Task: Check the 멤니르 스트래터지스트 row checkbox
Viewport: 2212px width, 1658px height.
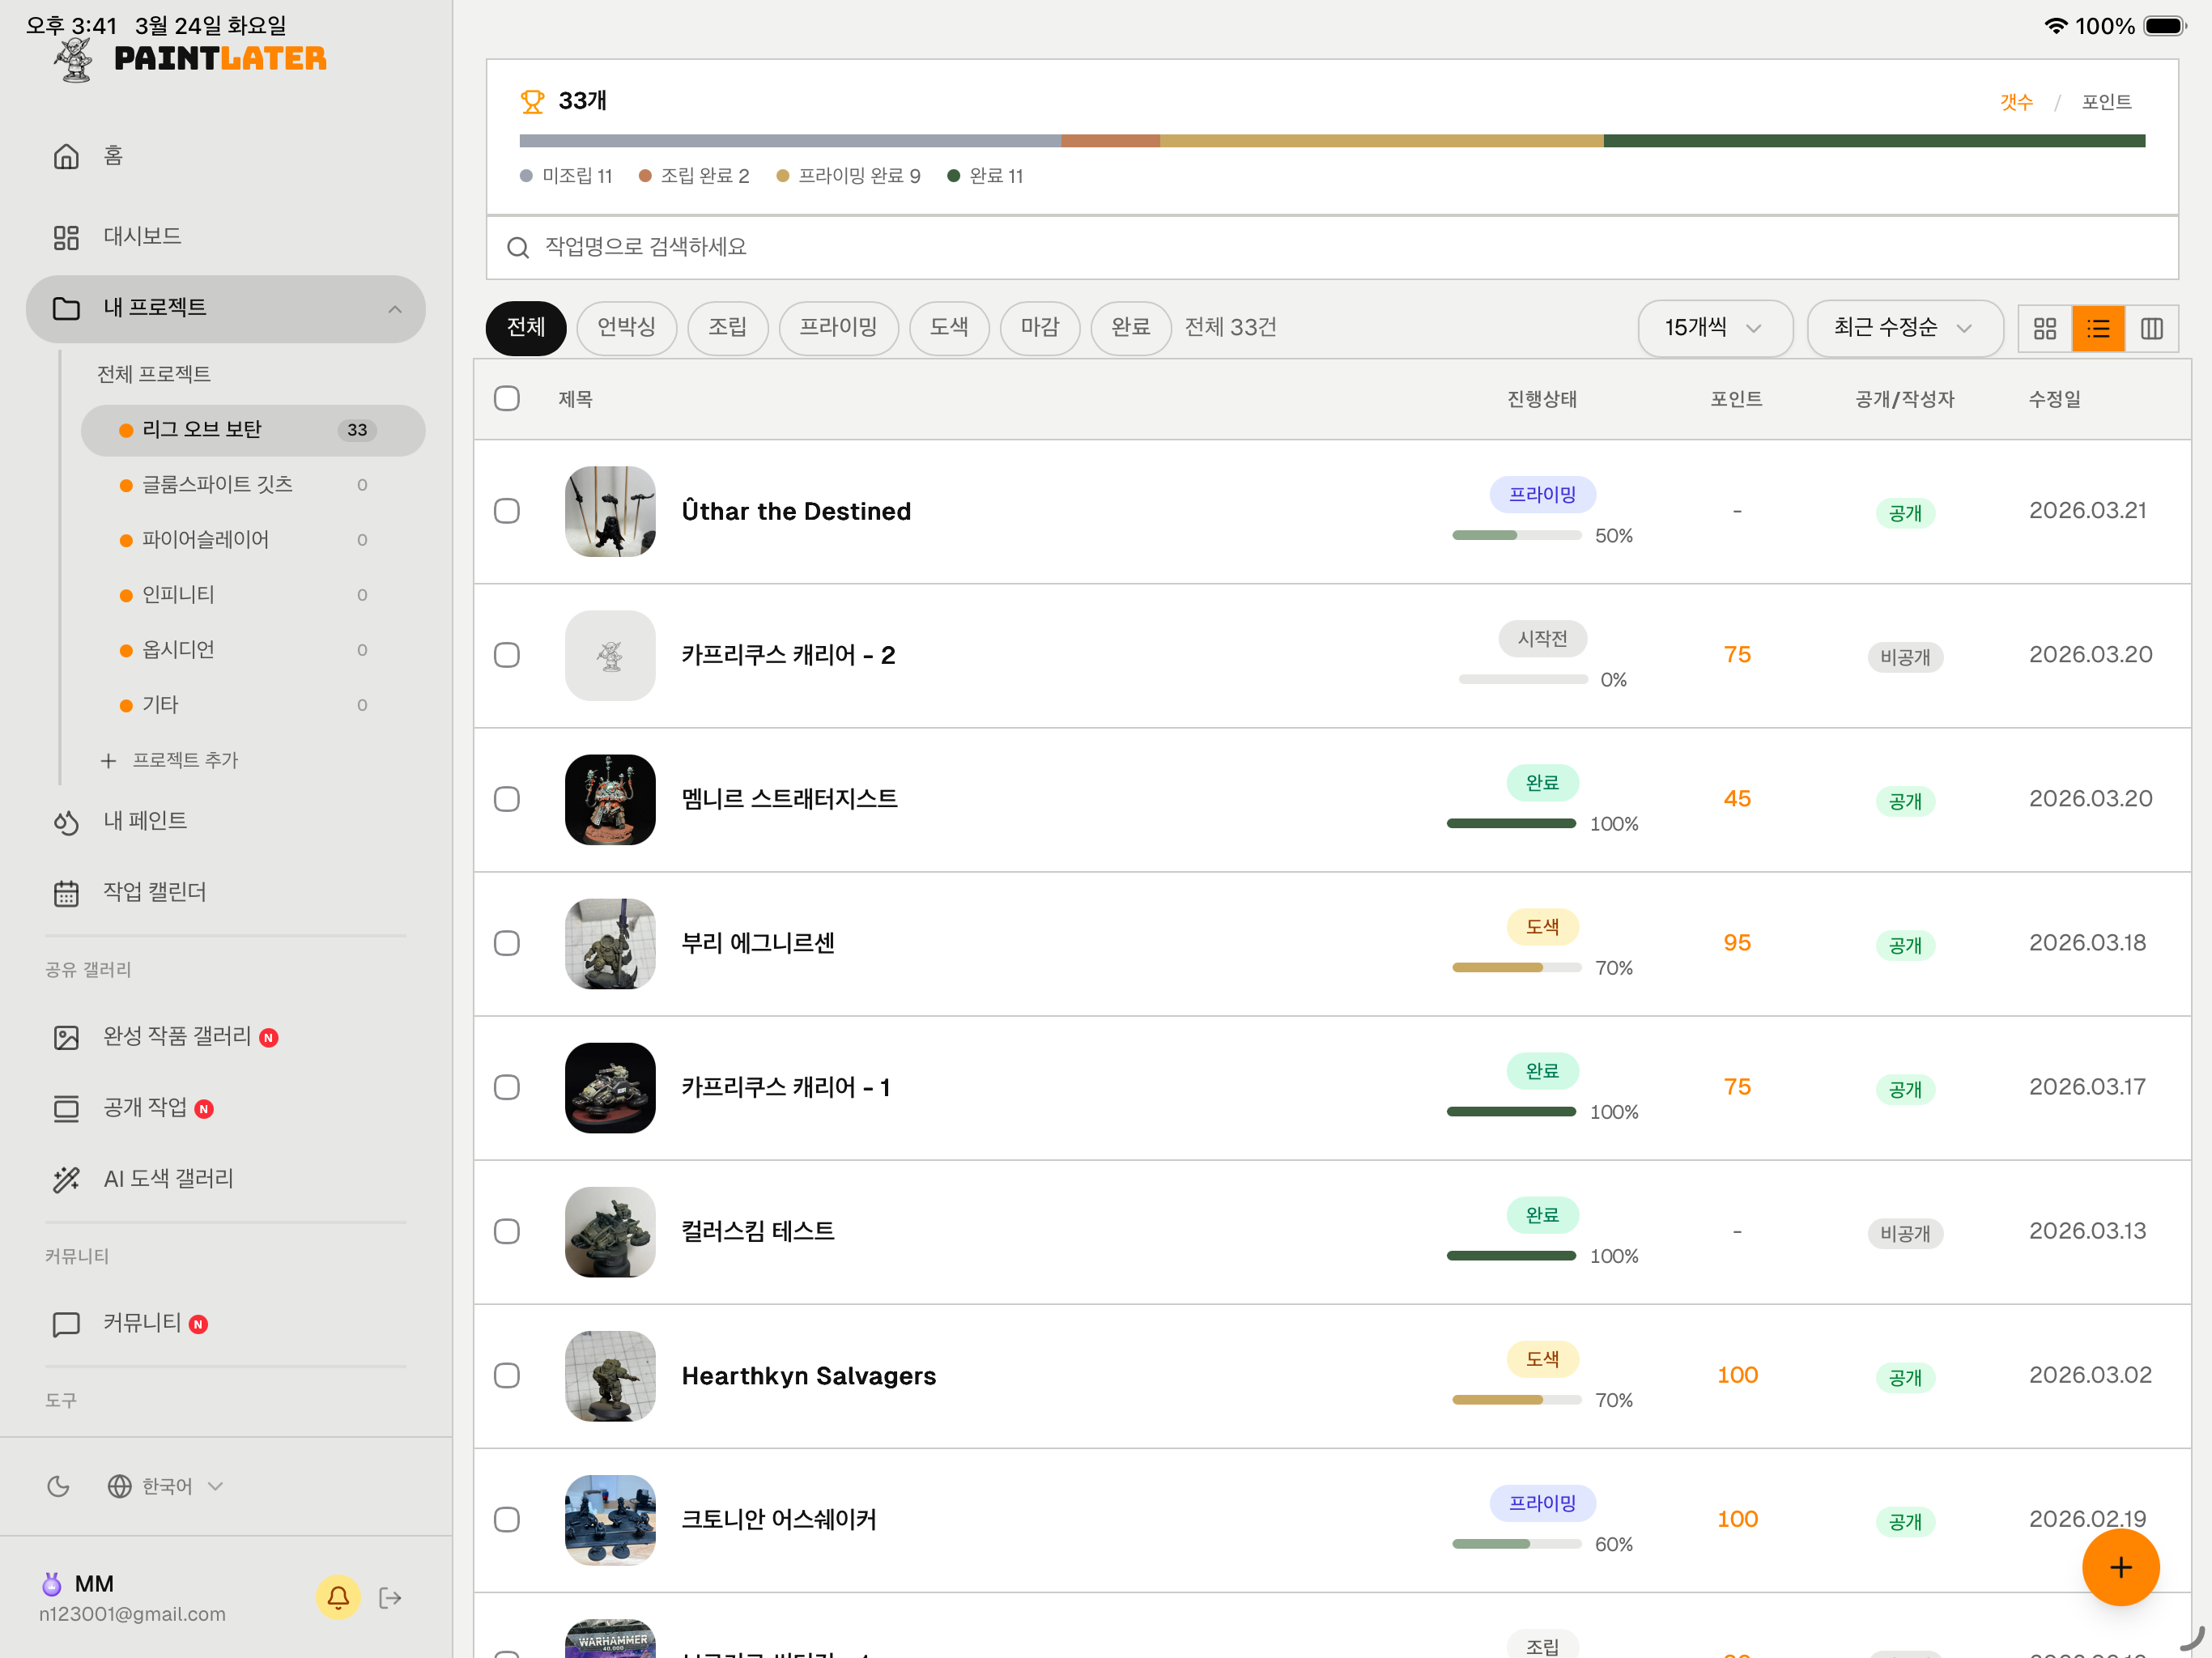Action: [x=507, y=799]
